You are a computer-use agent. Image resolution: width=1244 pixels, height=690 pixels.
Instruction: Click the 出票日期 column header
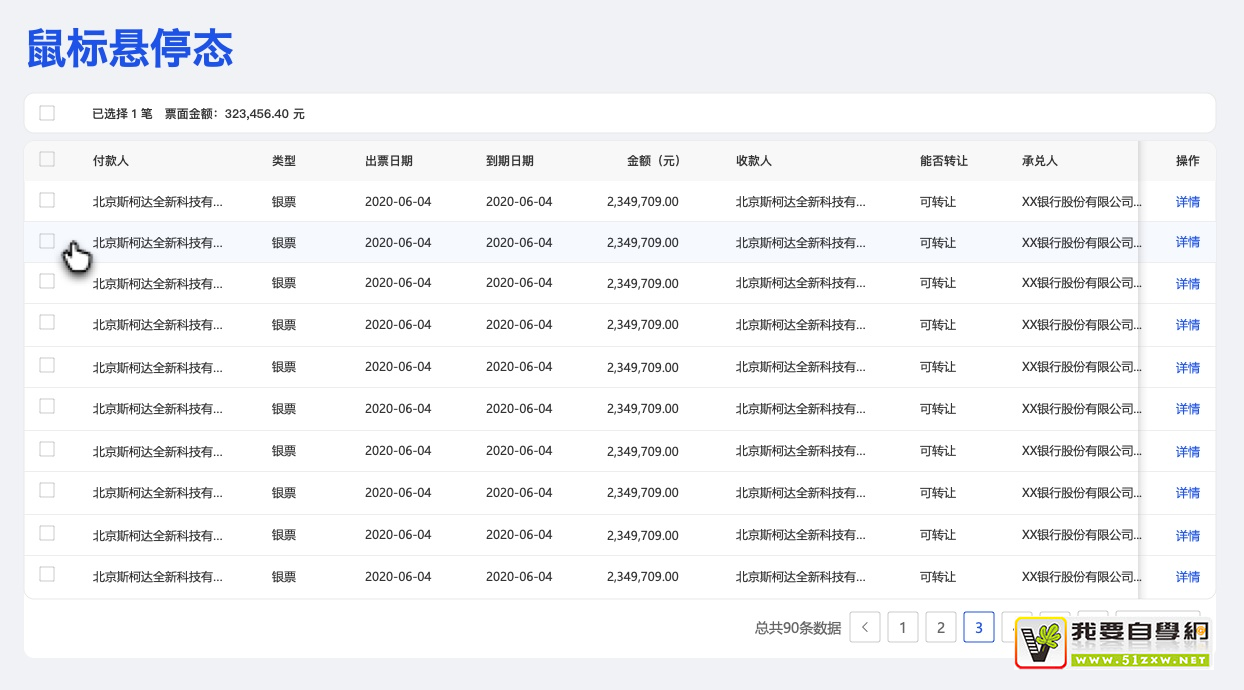pyautogui.click(x=389, y=161)
